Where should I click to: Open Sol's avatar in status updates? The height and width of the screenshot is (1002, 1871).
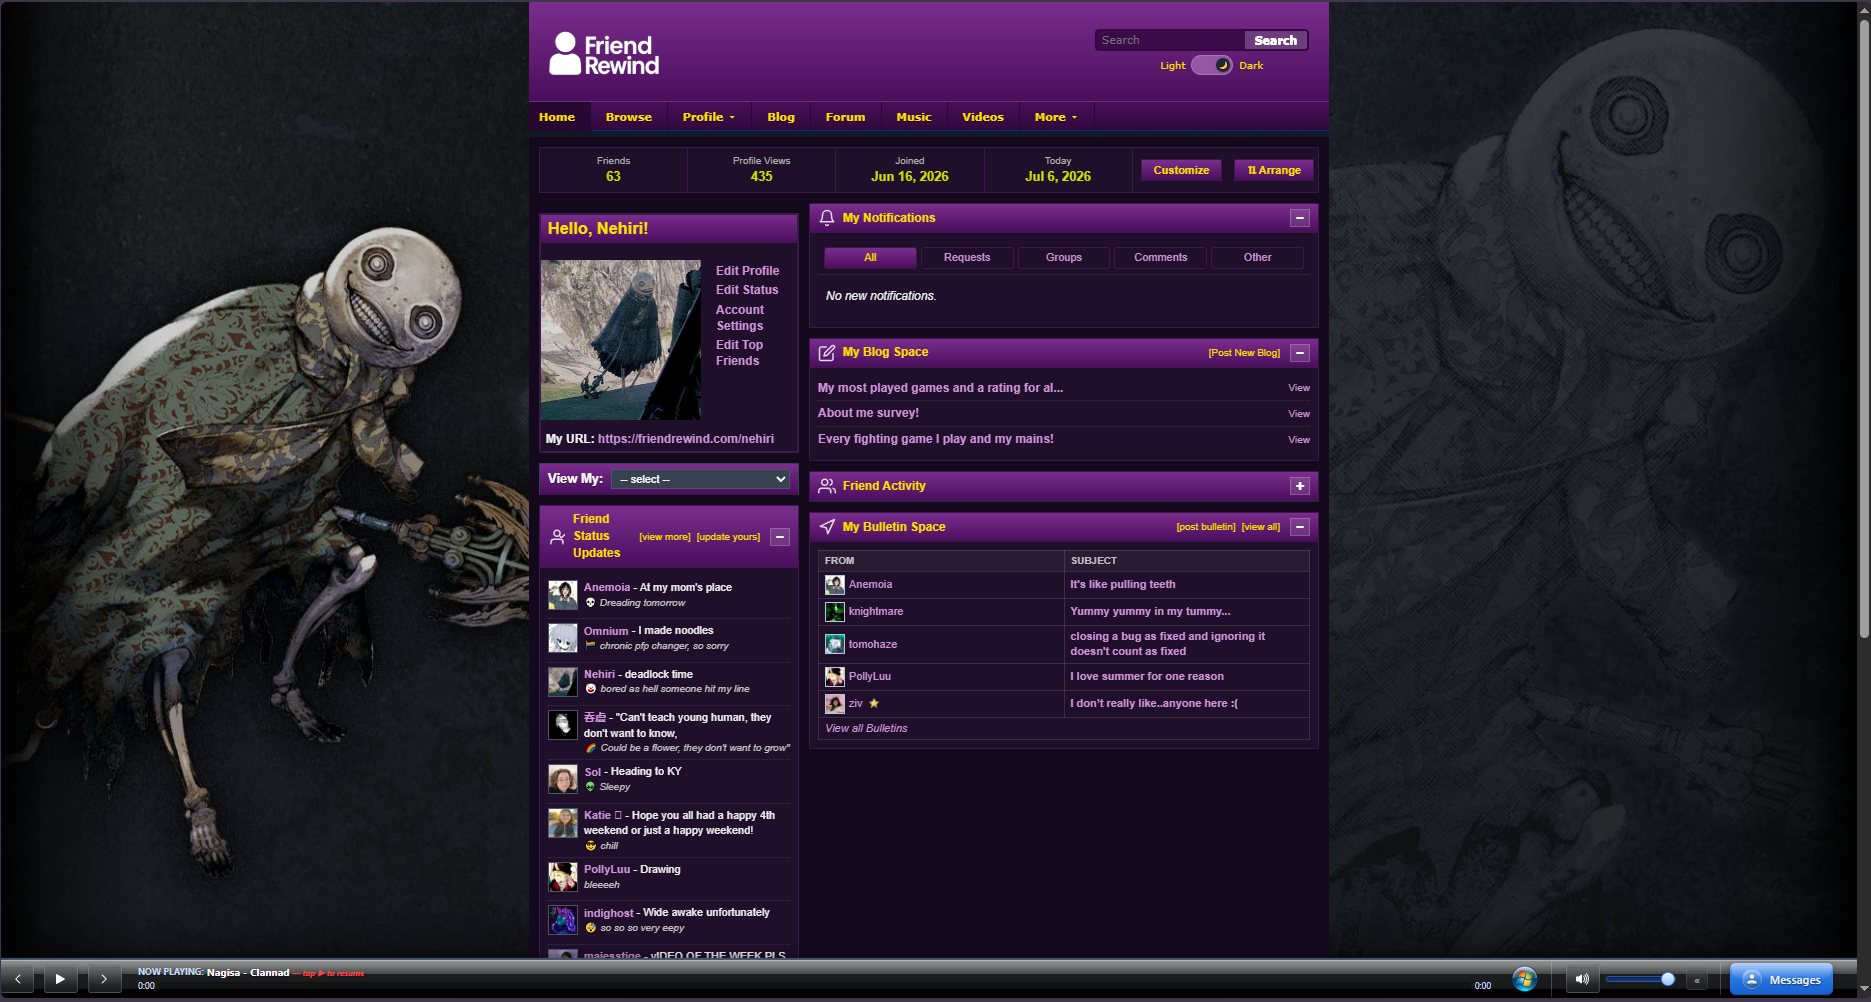click(x=563, y=779)
